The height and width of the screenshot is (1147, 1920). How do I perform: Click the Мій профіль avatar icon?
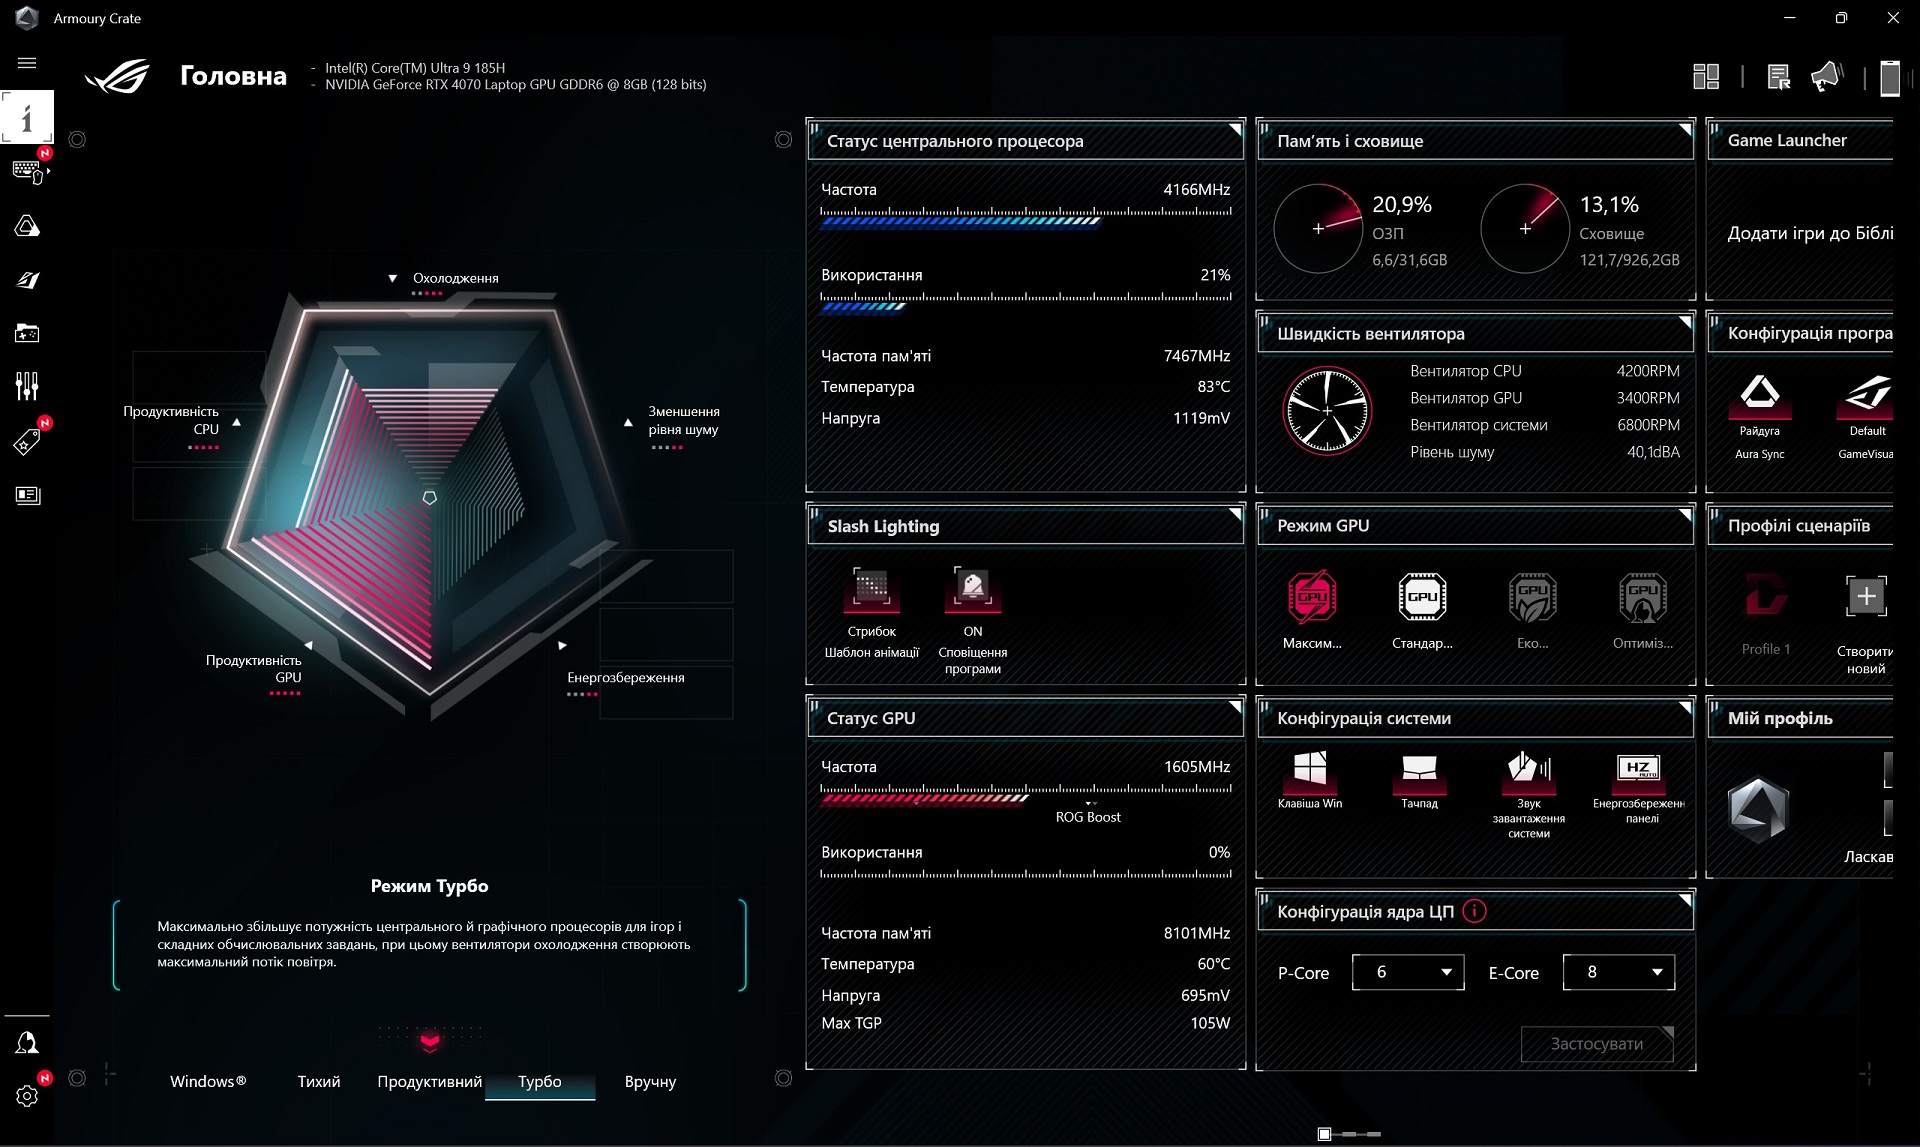tap(1758, 808)
